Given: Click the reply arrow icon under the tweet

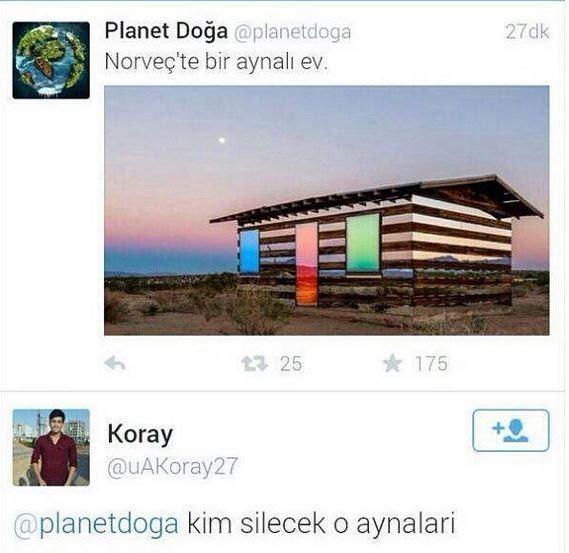Looking at the screenshot, I should pyautogui.click(x=115, y=363).
